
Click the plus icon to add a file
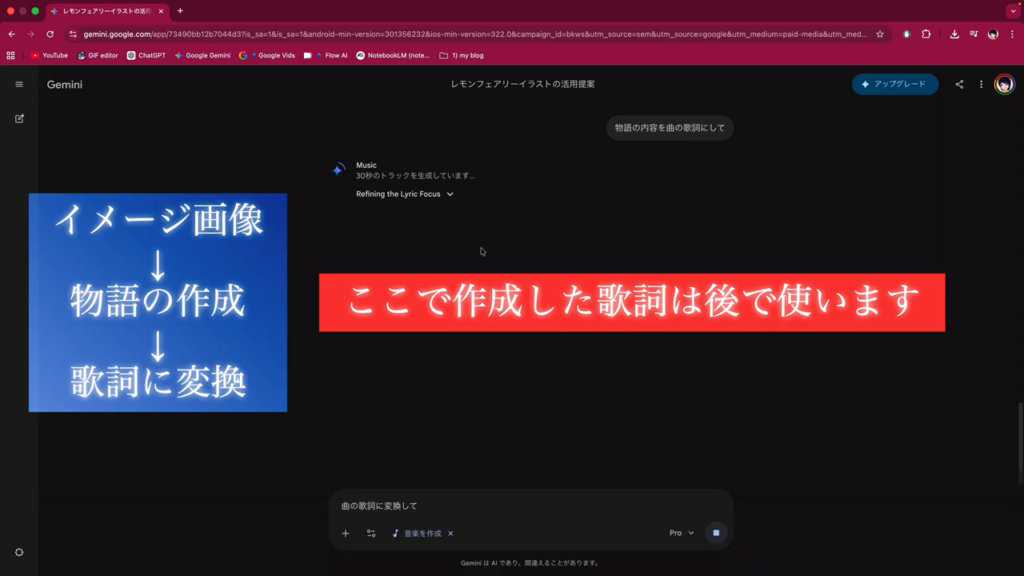346,533
